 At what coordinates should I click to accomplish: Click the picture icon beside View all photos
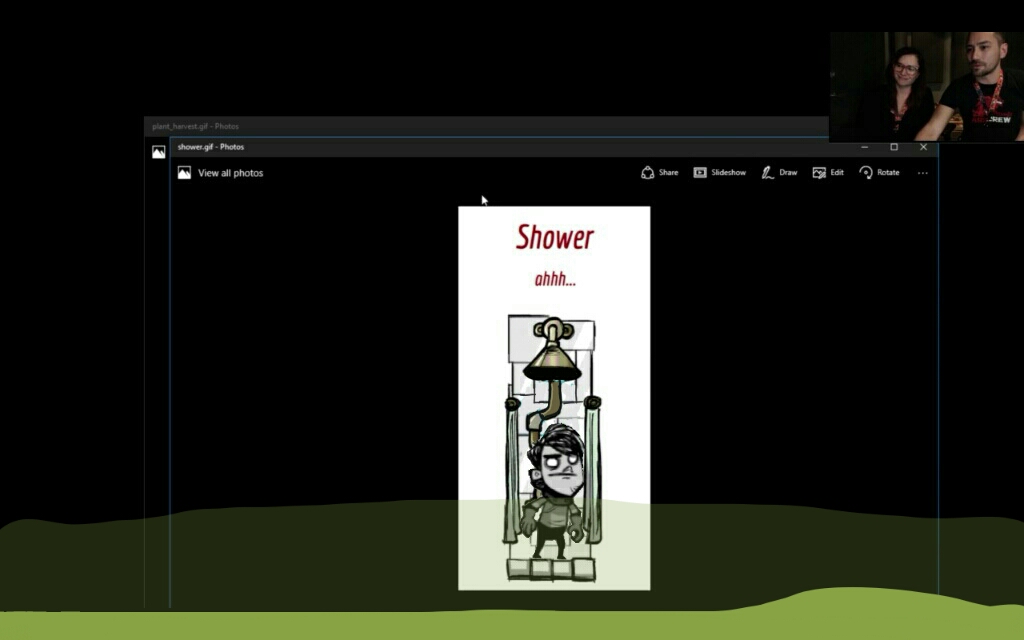point(184,173)
